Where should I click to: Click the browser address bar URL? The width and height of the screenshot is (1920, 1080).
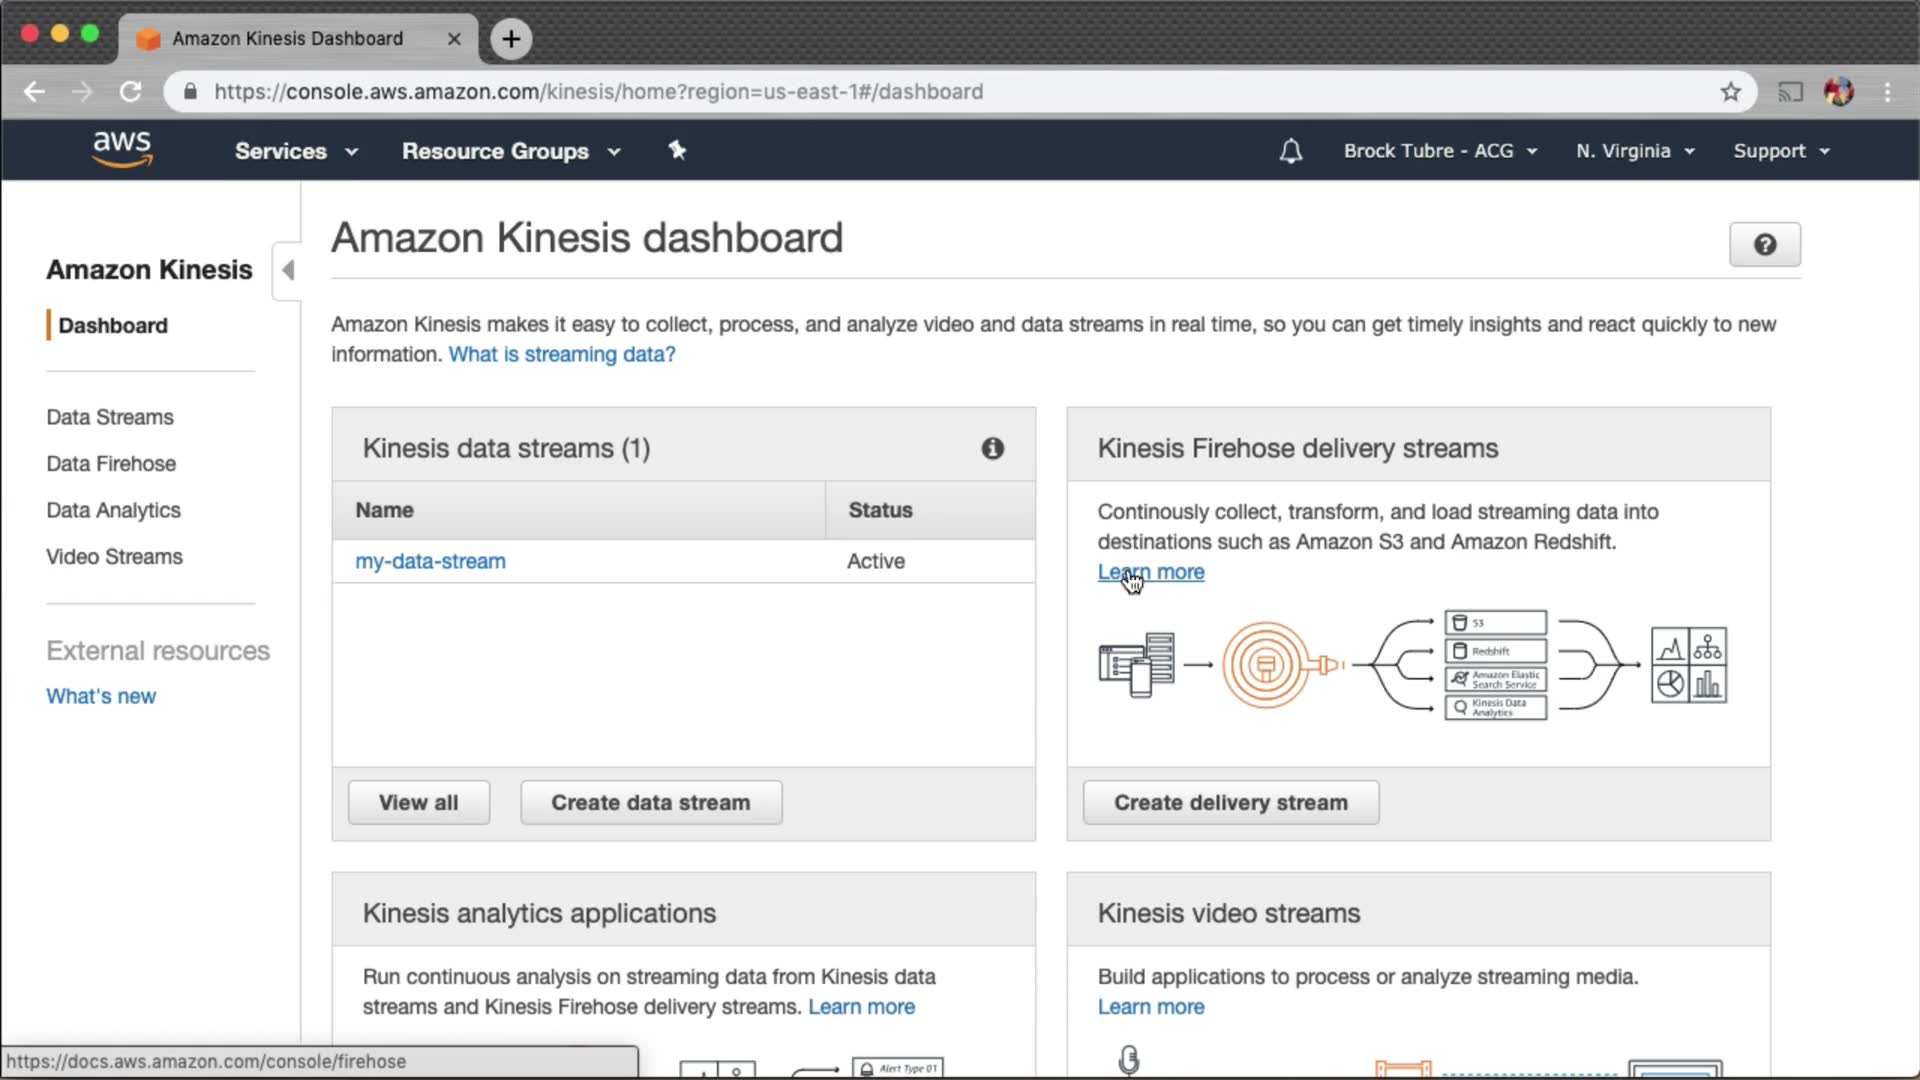pos(598,92)
